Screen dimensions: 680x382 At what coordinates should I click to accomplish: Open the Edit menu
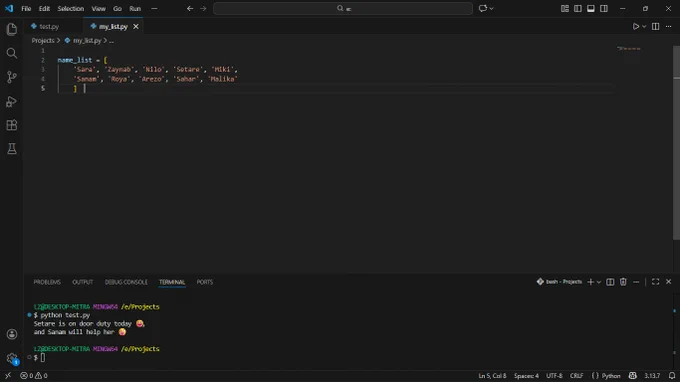pos(44,8)
